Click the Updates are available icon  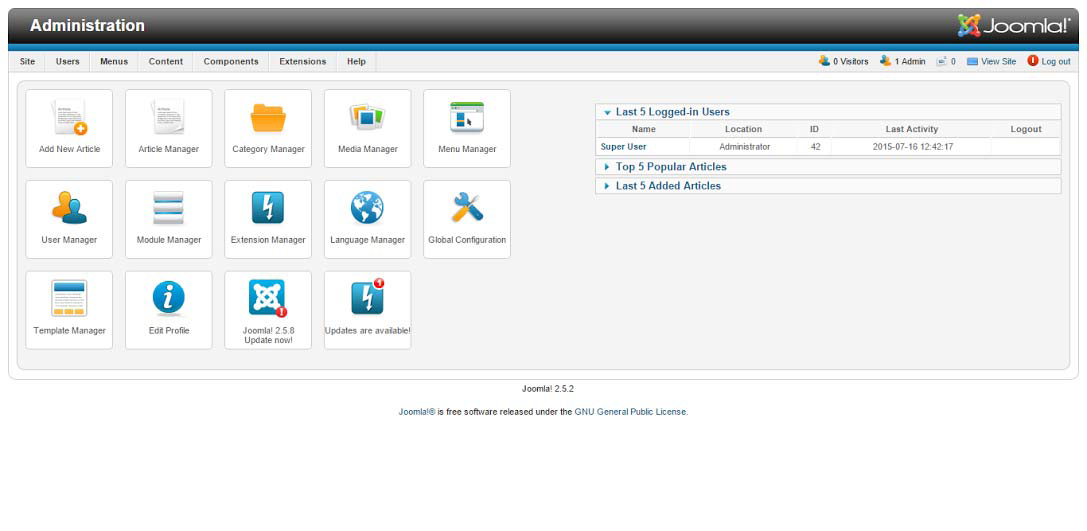pos(367,297)
